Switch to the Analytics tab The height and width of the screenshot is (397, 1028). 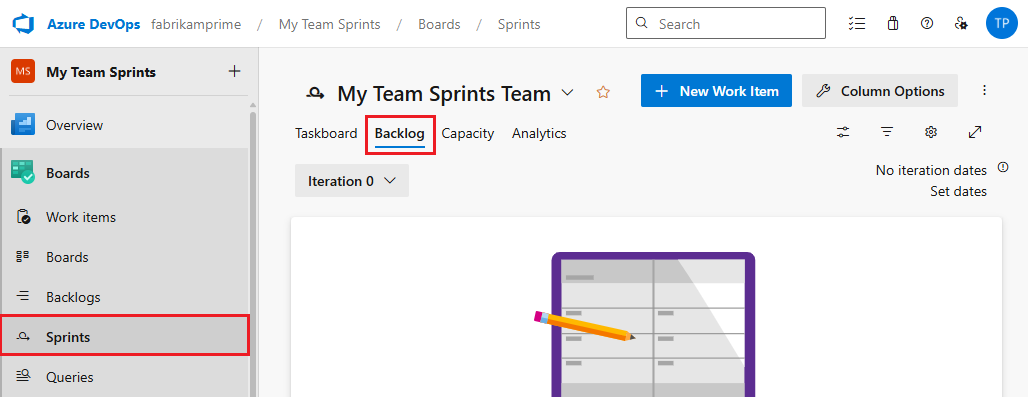[x=539, y=134]
